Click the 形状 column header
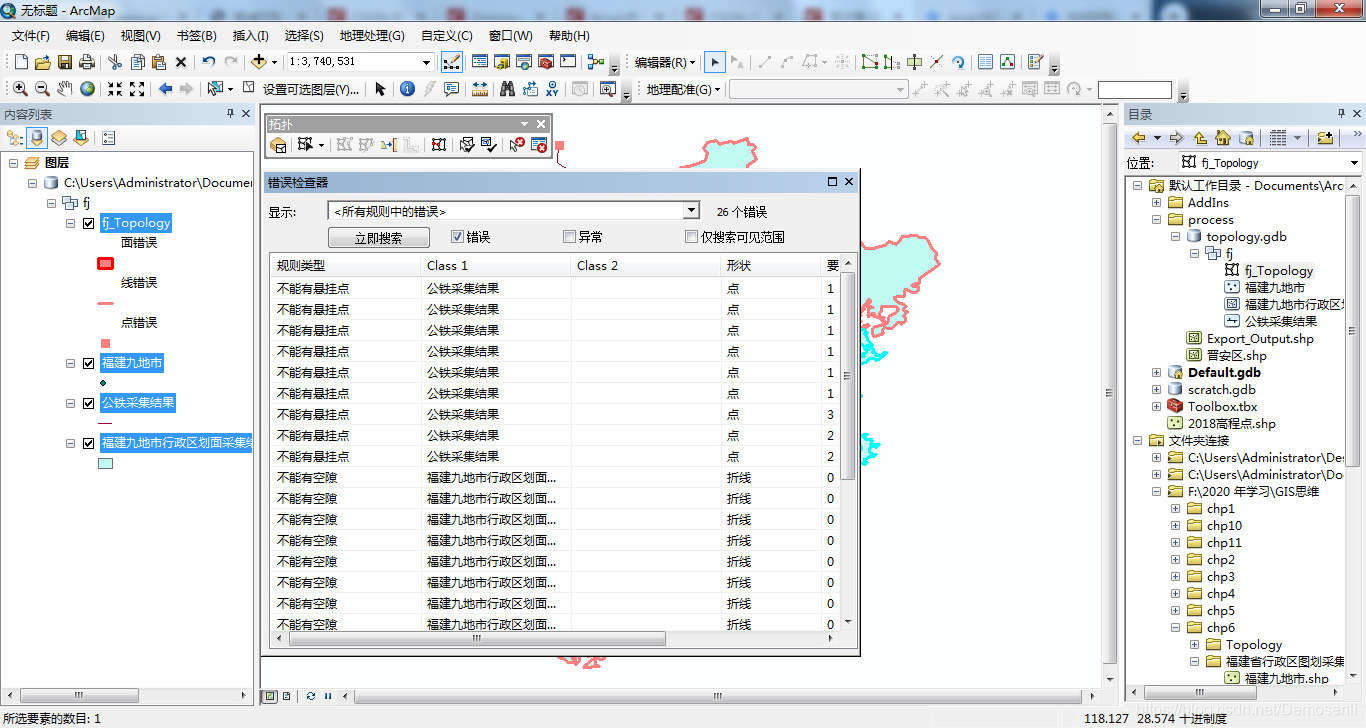Viewport: 1366px width, 728px height. pos(770,266)
